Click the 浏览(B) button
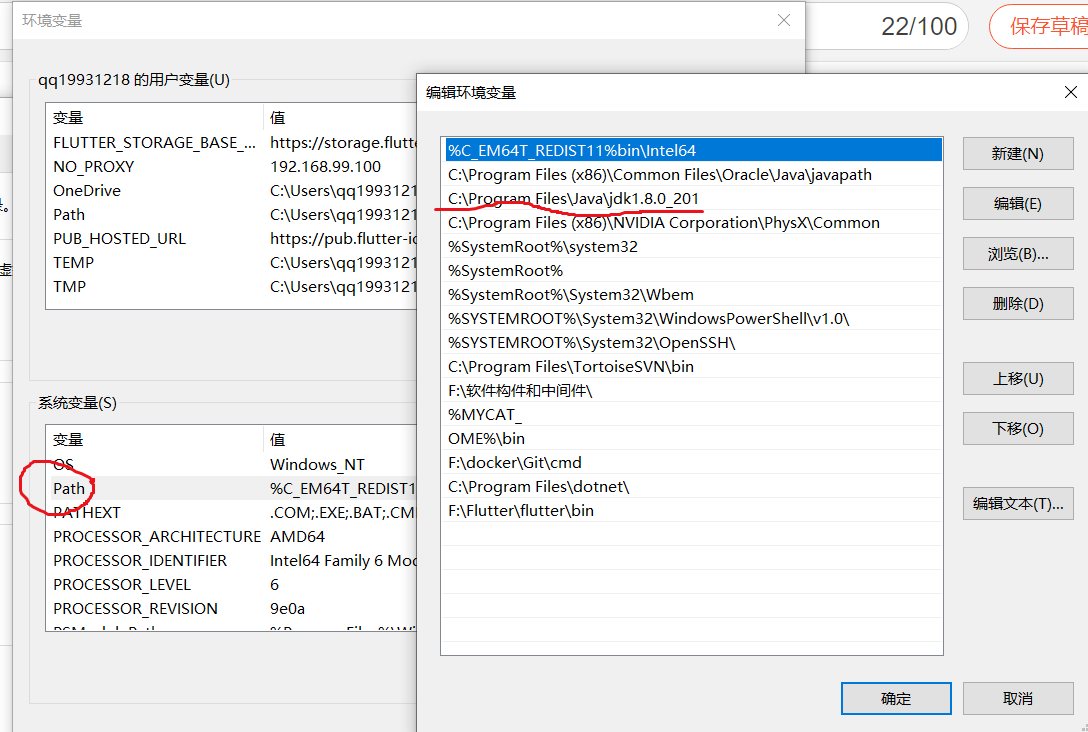This screenshot has width=1088, height=732. point(1017,253)
